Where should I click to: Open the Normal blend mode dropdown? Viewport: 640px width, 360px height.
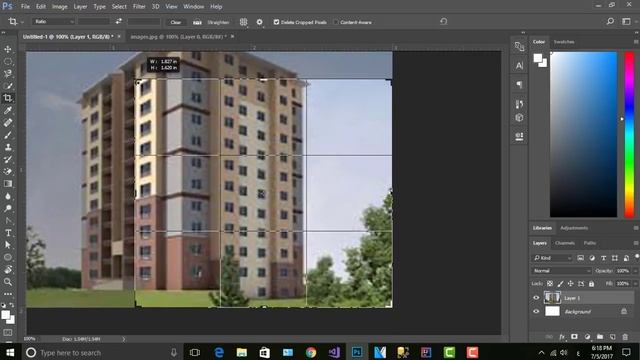pos(562,271)
